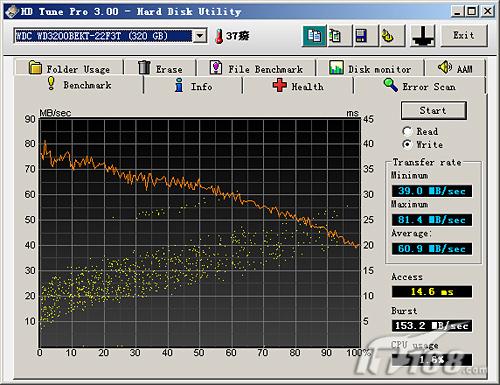
Task: Click the Error Scan magnifier icon
Action: 390,85
